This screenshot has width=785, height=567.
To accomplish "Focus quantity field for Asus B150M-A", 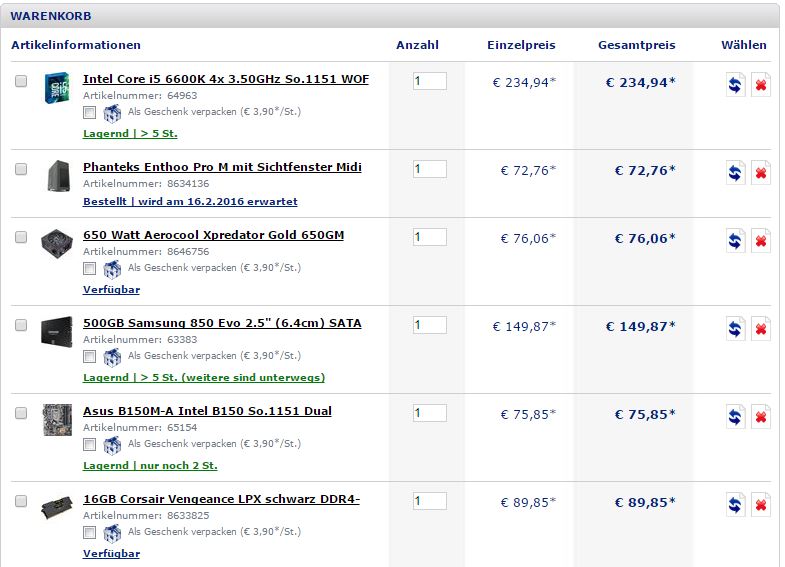I will pyautogui.click(x=430, y=413).
